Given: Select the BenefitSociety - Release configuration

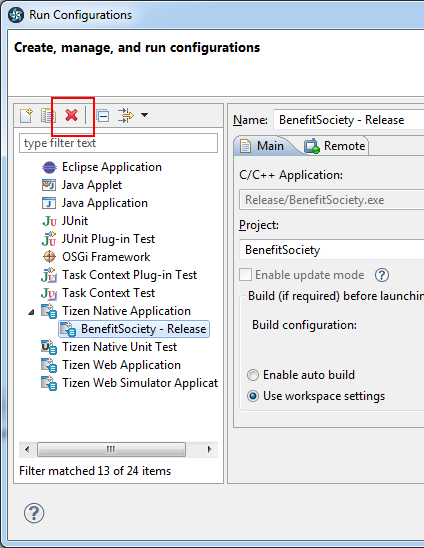Looking at the screenshot, I should (x=134, y=329).
